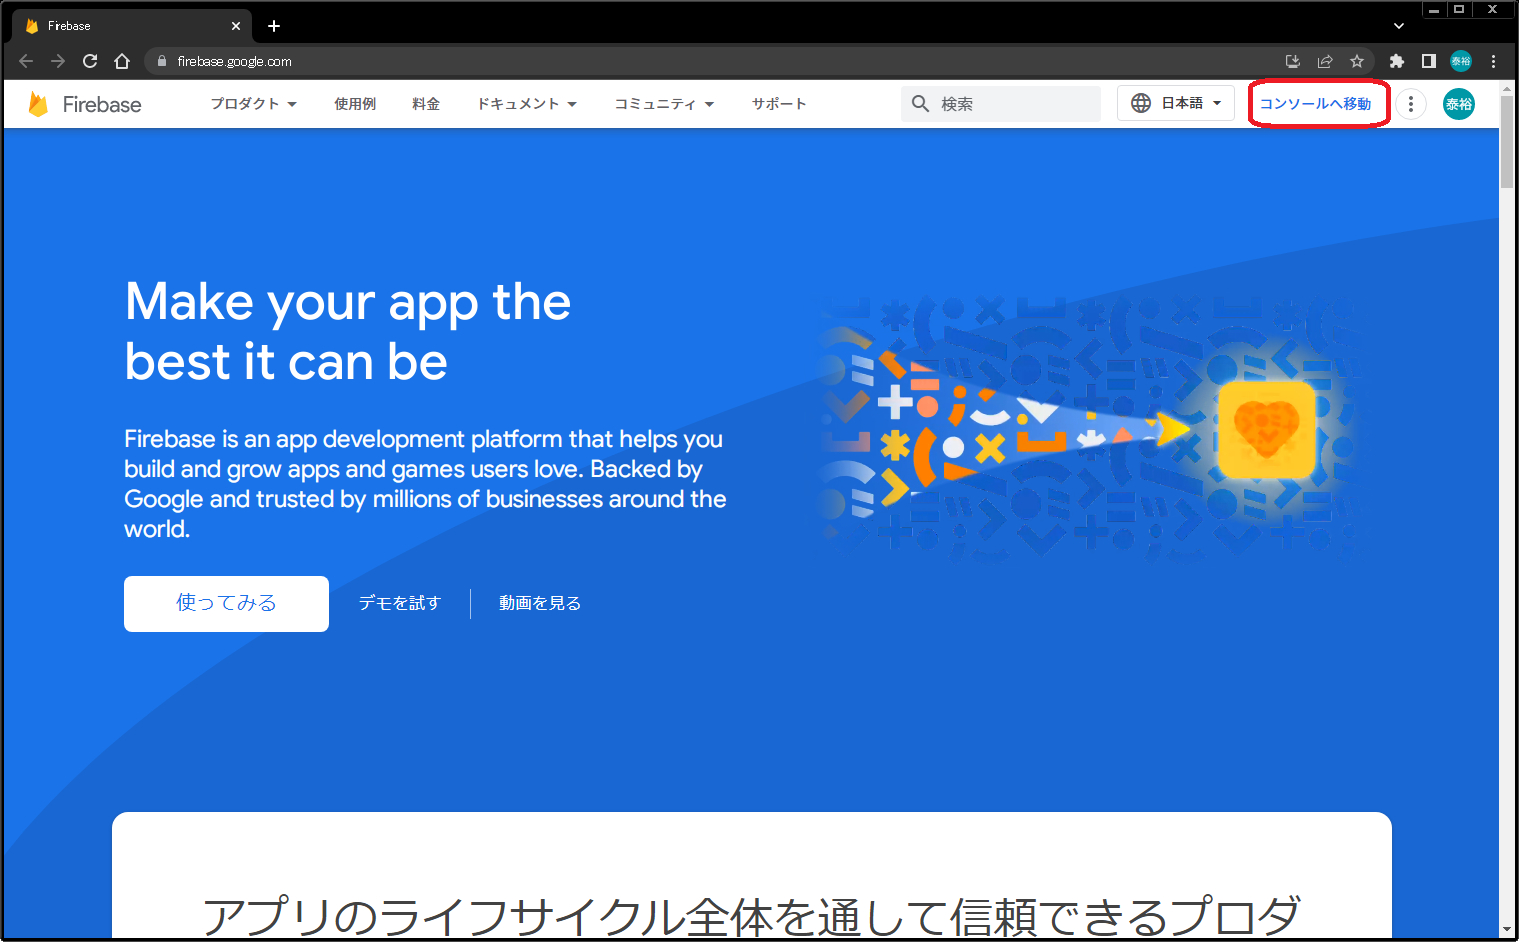Expand the ドキュメント dropdown menu

(x=527, y=104)
